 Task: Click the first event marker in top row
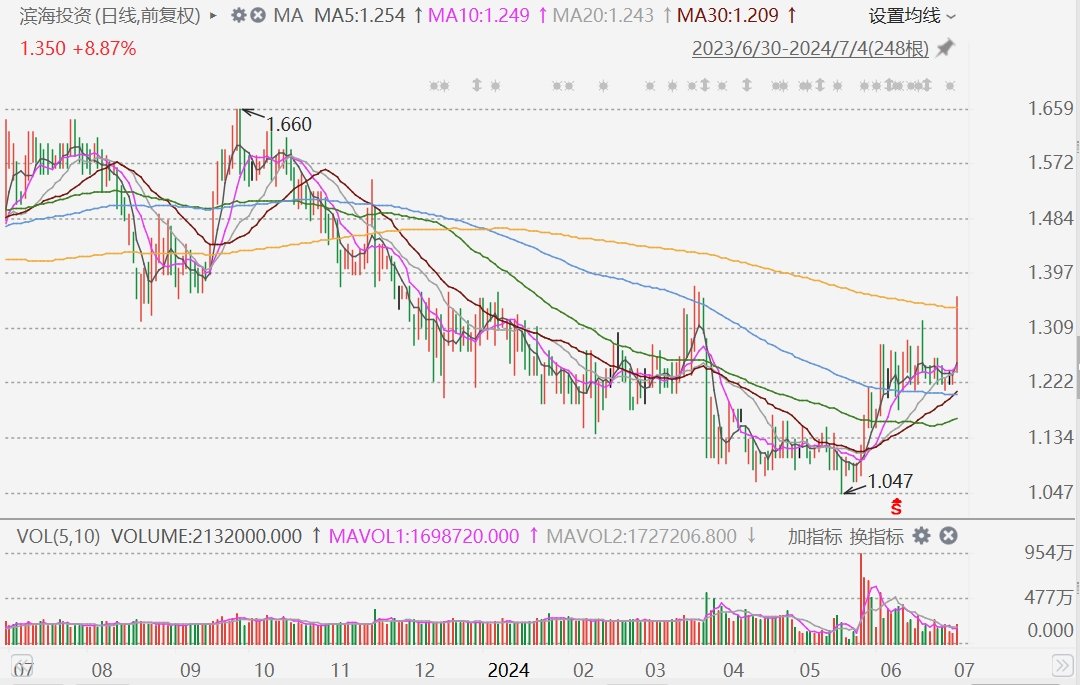(435, 86)
